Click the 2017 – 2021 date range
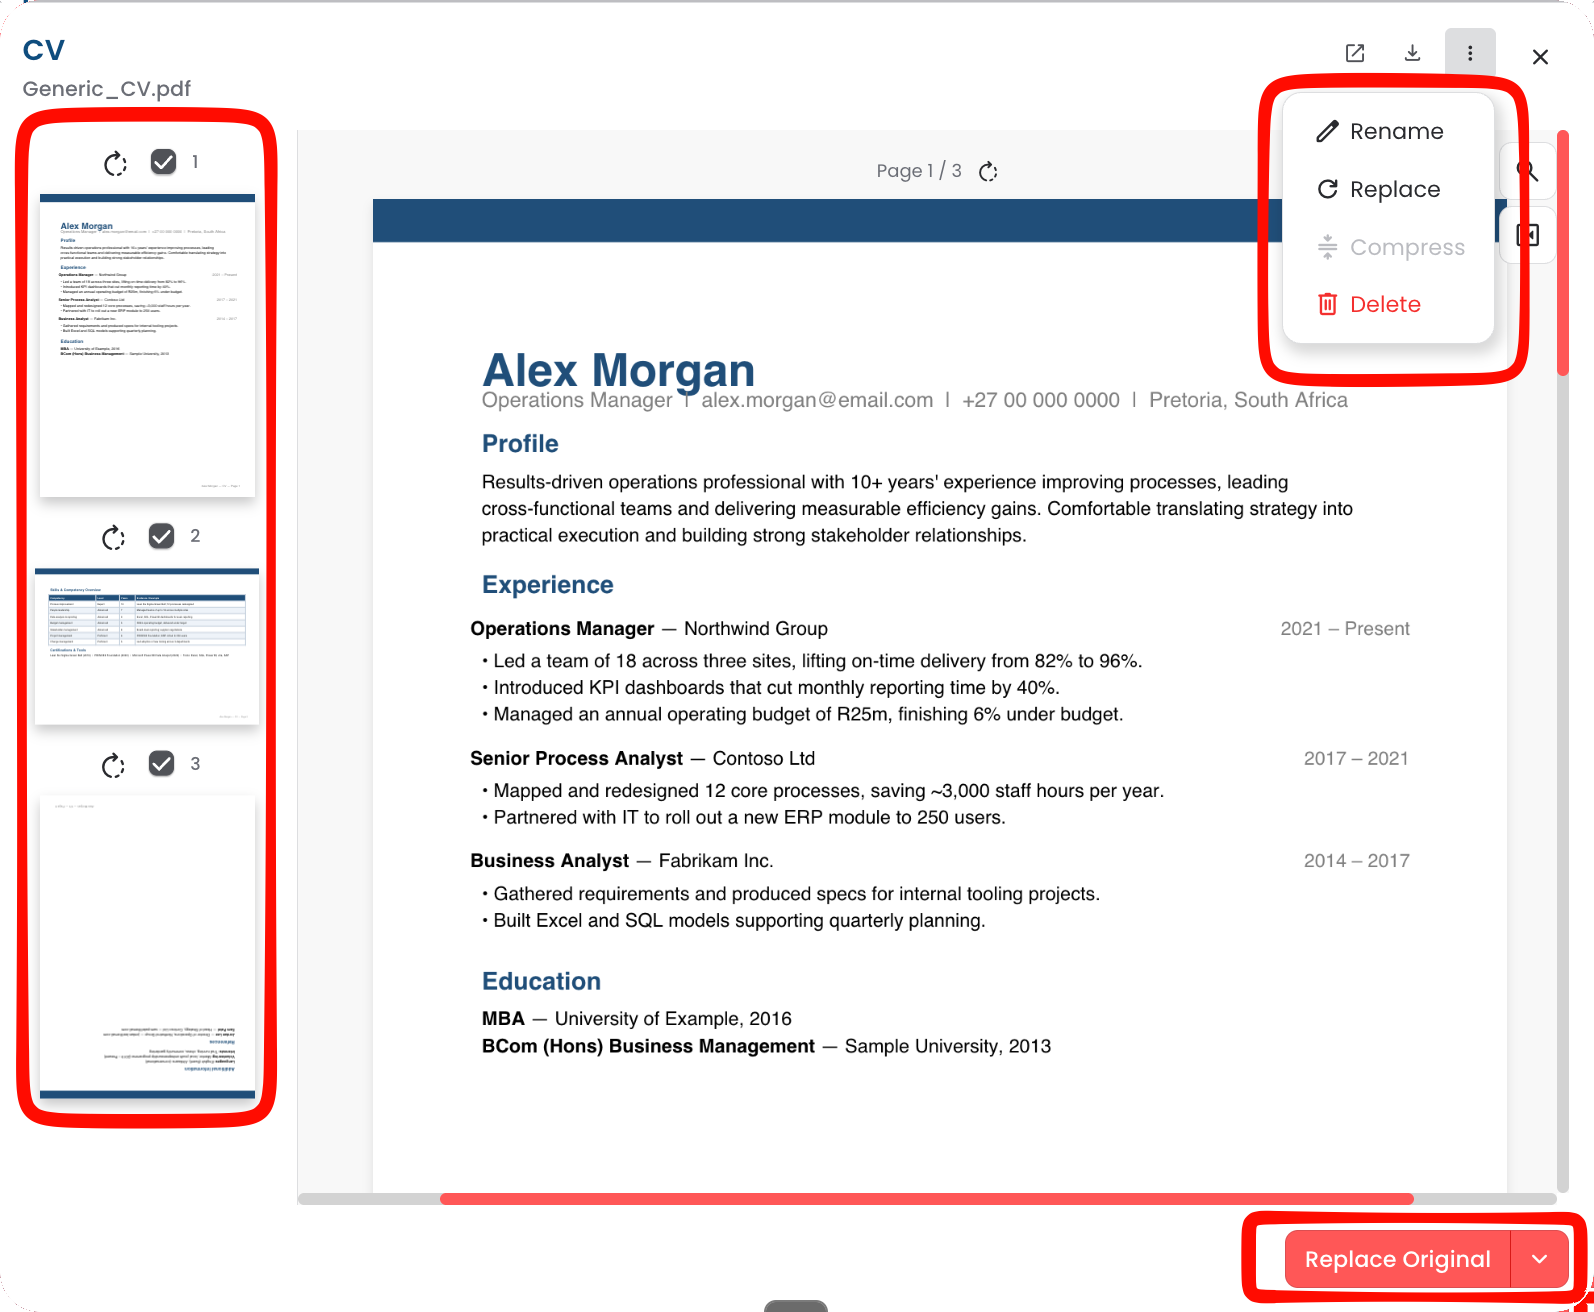The height and width of the screenshot is (1312, 1594). pos(1356,759)
